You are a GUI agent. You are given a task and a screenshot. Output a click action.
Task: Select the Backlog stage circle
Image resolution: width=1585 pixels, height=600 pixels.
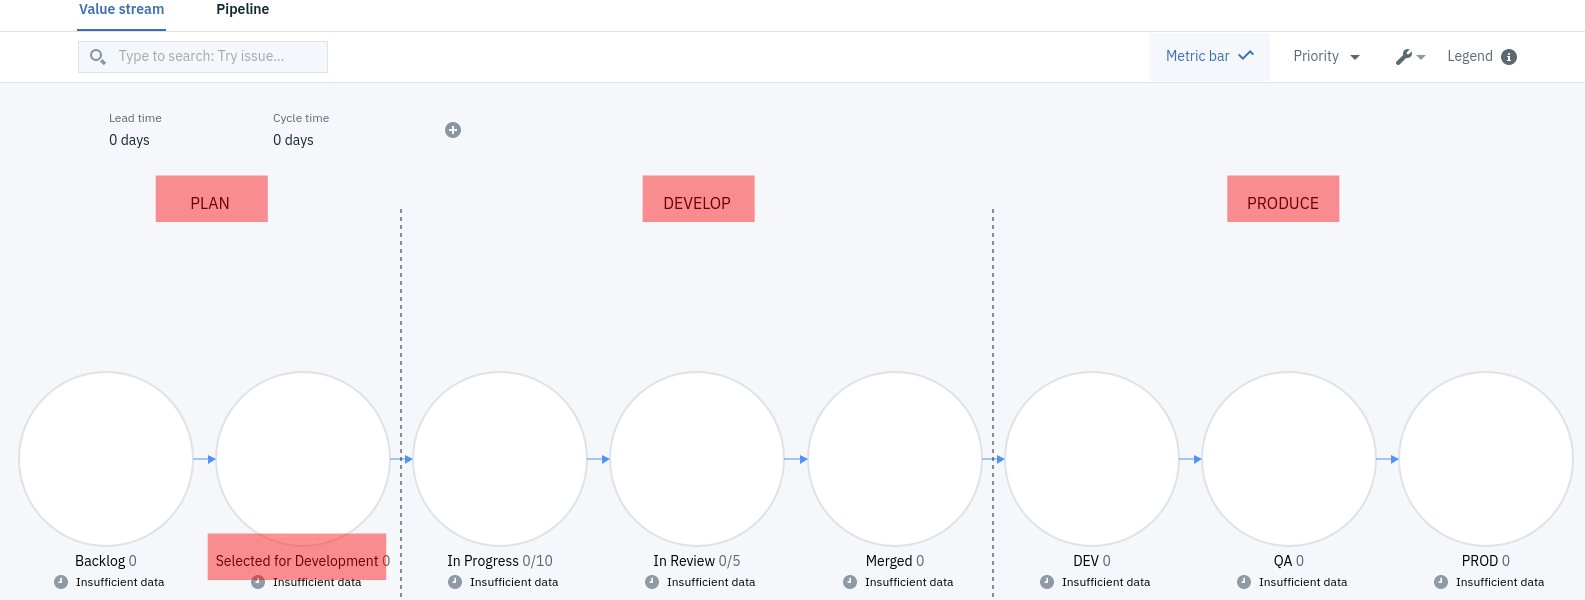pos(106,459)
